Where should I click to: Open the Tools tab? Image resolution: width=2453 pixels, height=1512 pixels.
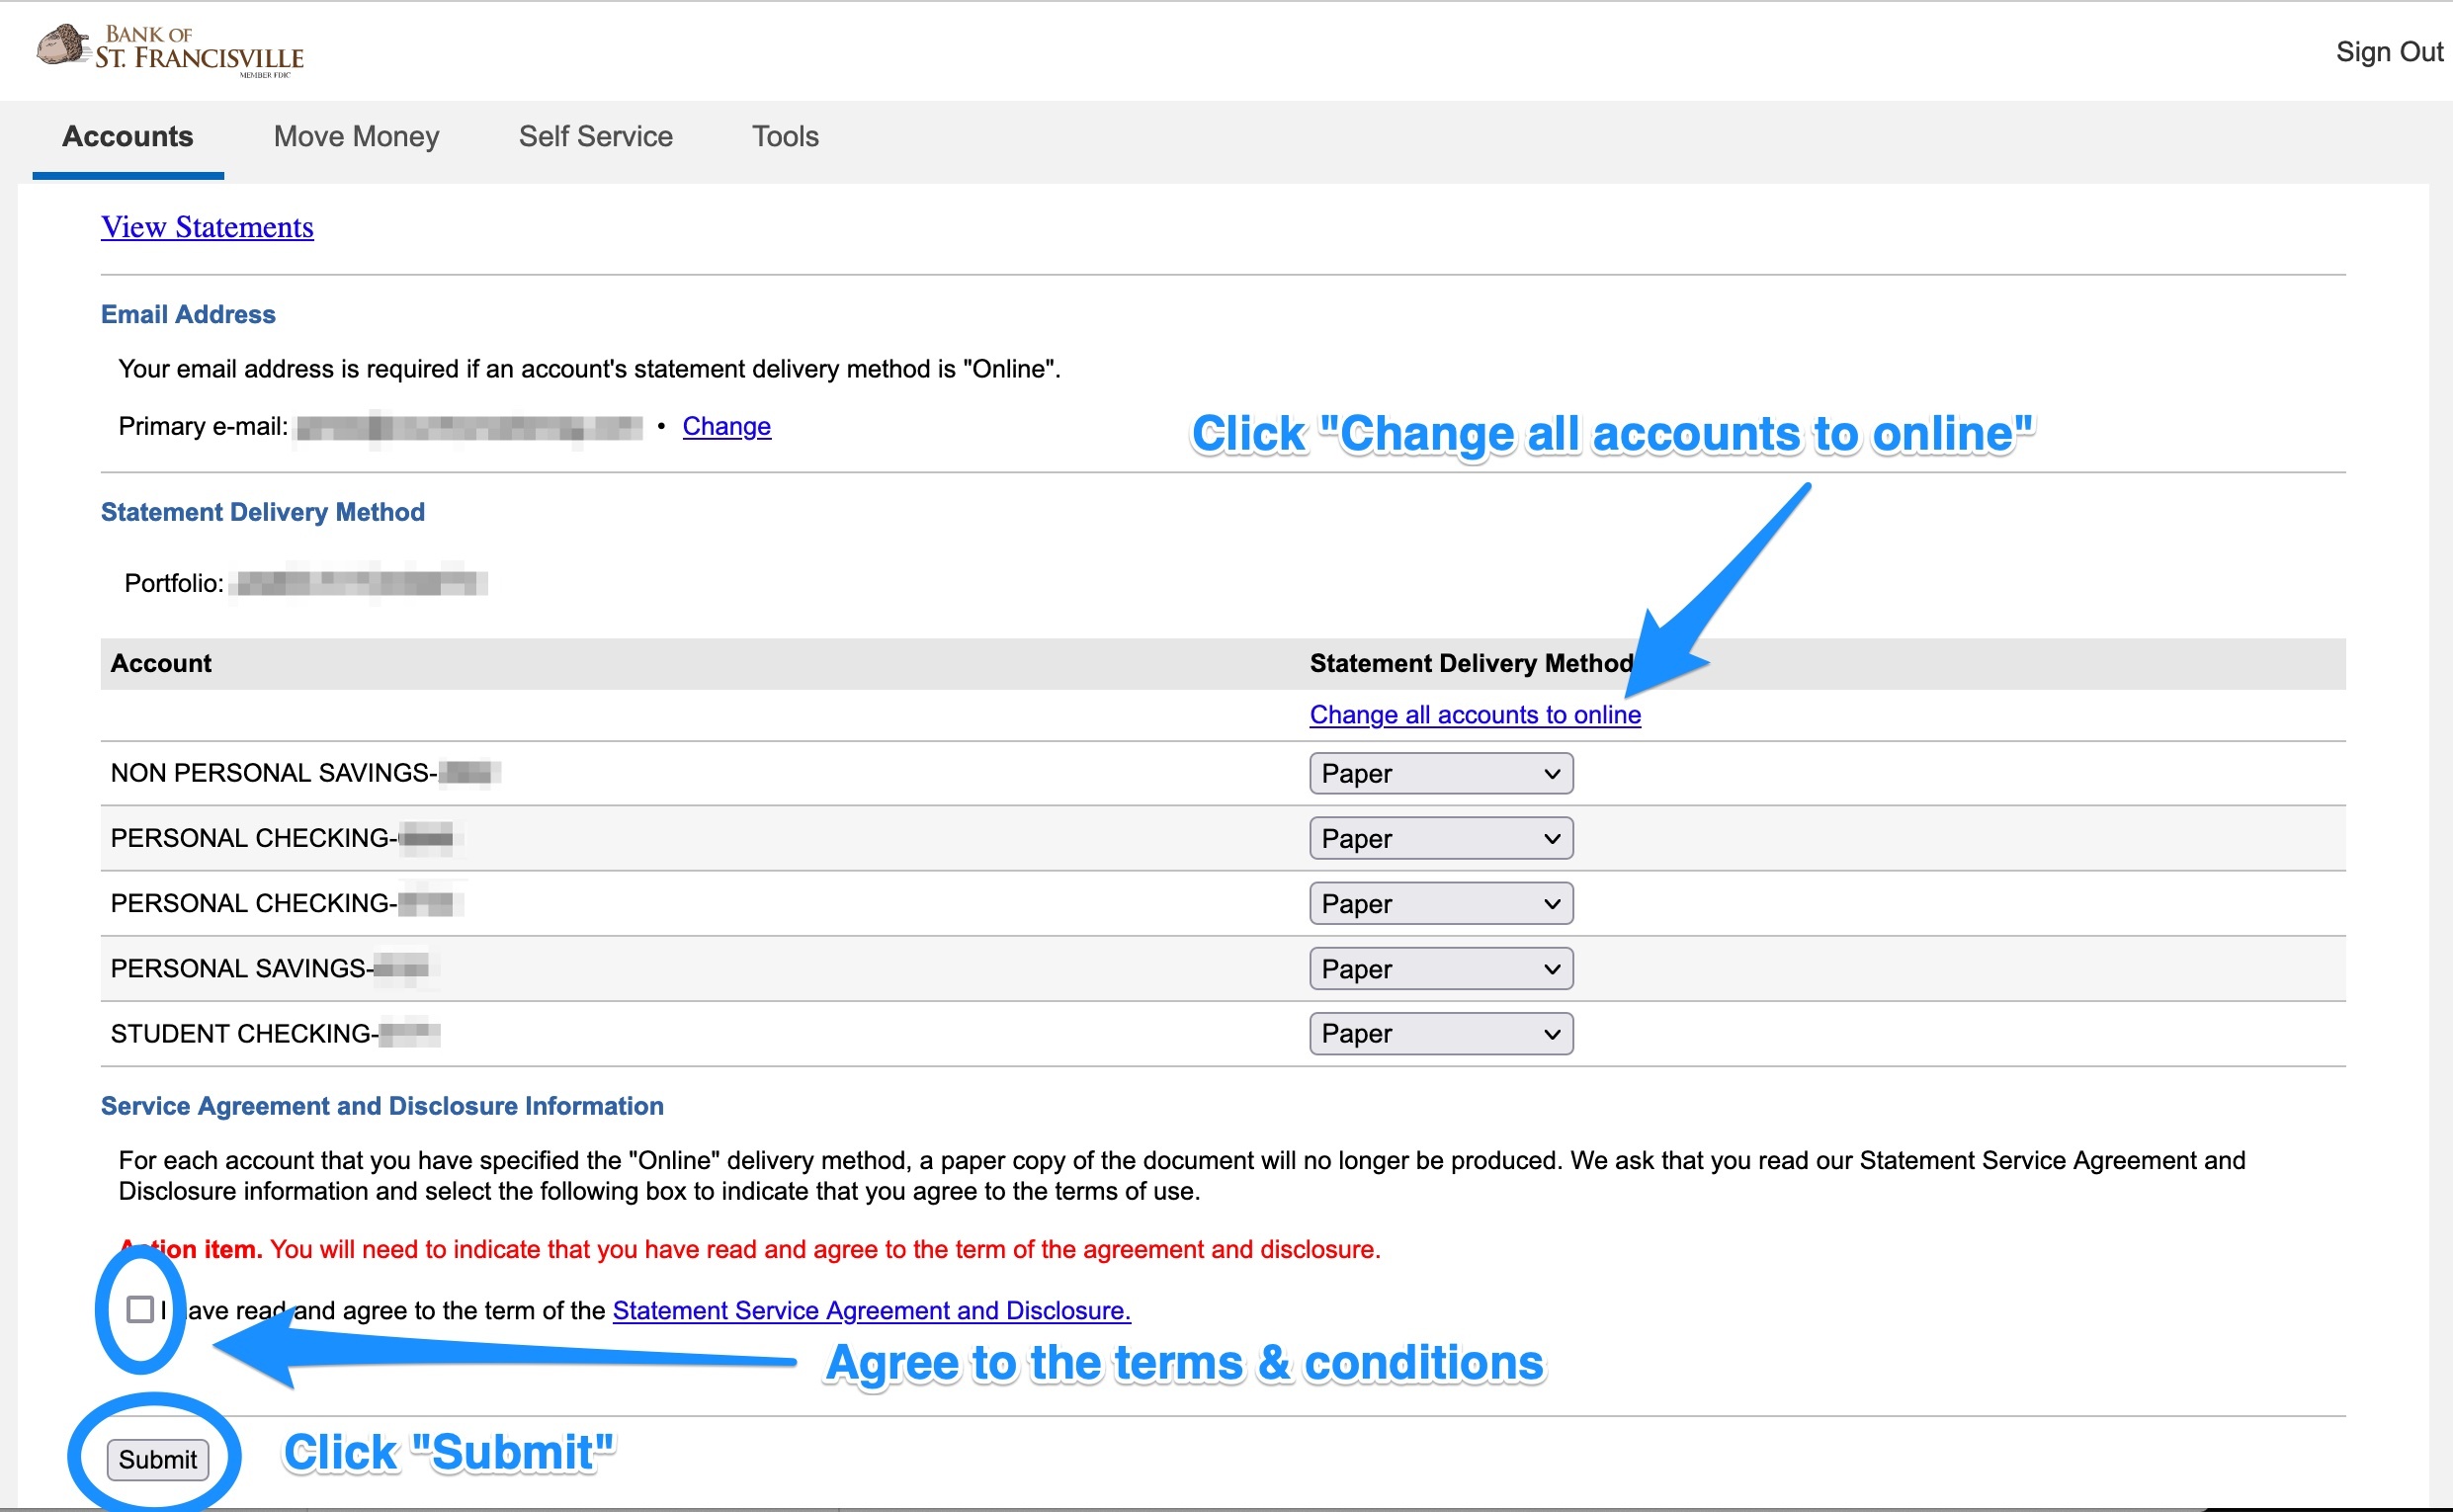click(785, 137)
